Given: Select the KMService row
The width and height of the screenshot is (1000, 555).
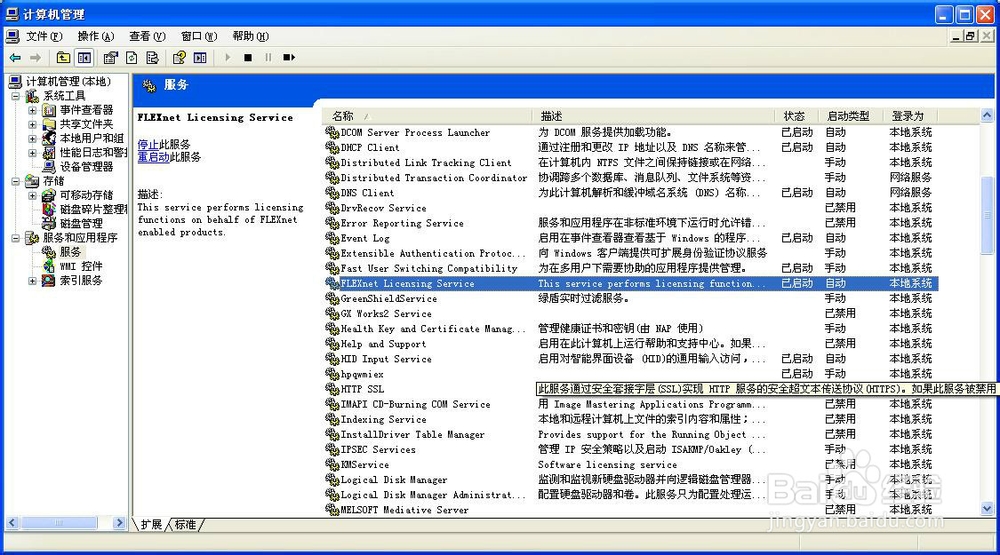Looking at the screenshot, I should (x=631, y=464).
